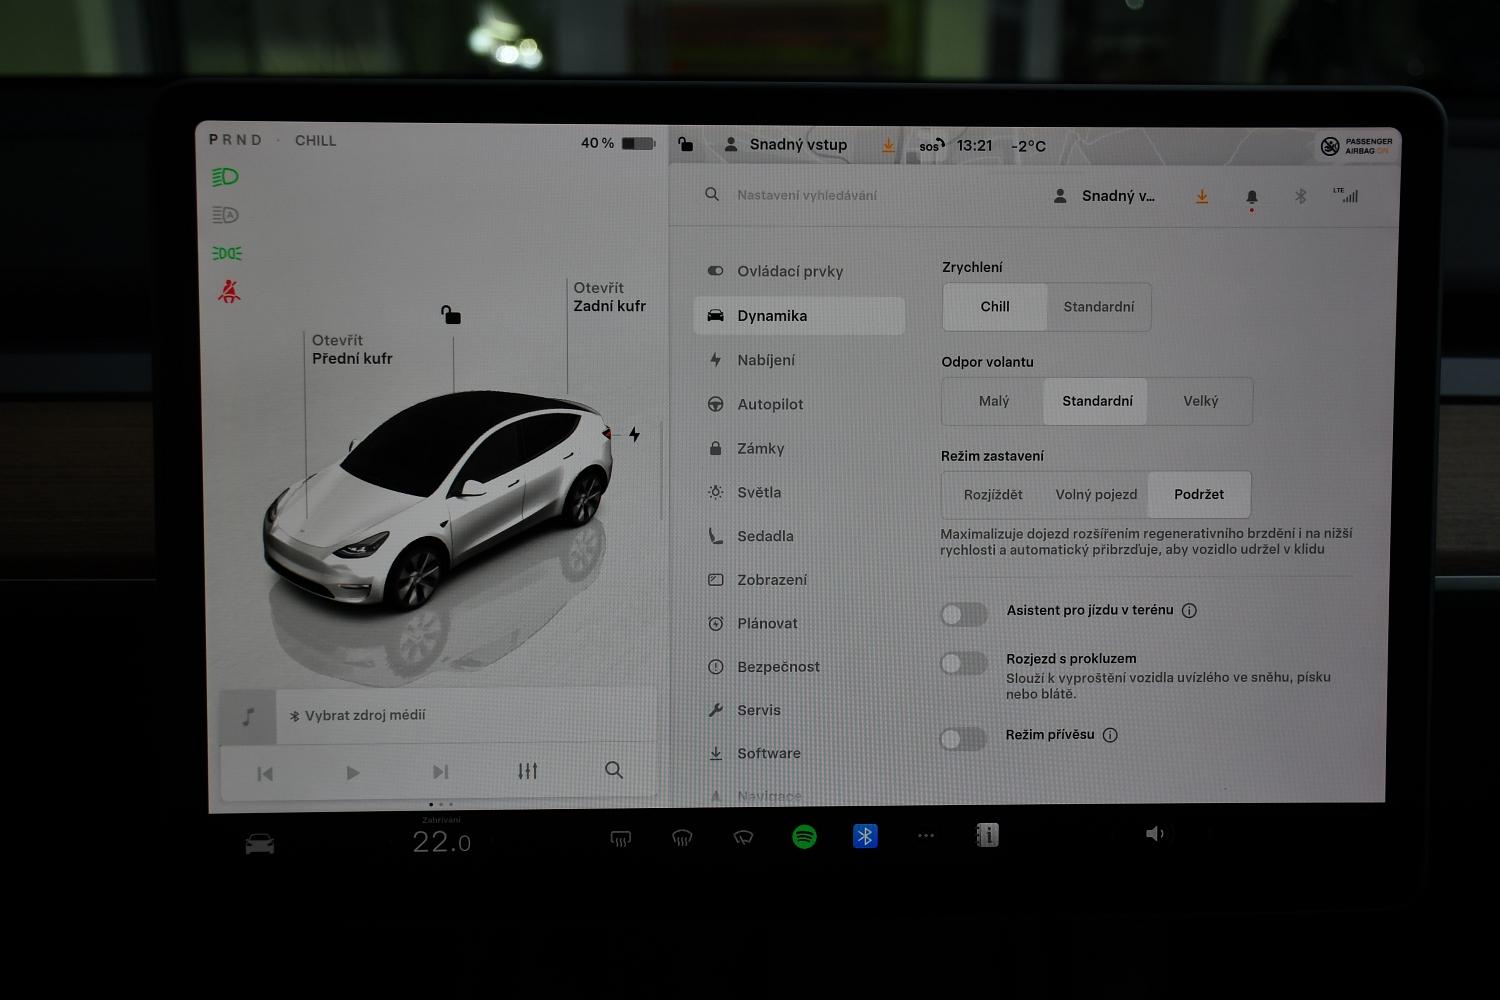Image resolution: width=1500 pixels, height=1000 pixels.
Task: Open the owner's manual icon
Action: click(987, 835)
